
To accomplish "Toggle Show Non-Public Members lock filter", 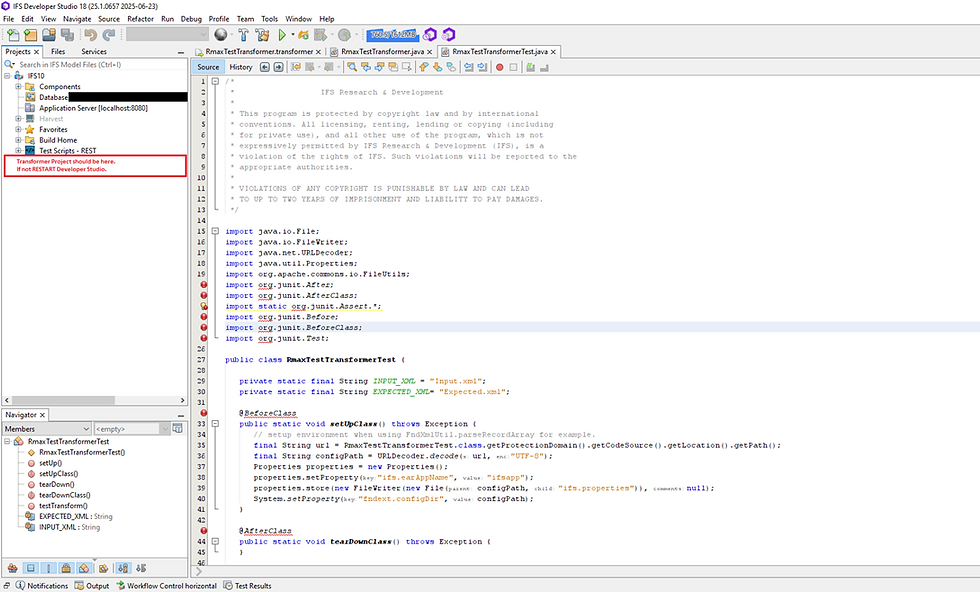I will pyautogui.click(x=66, y=568).
